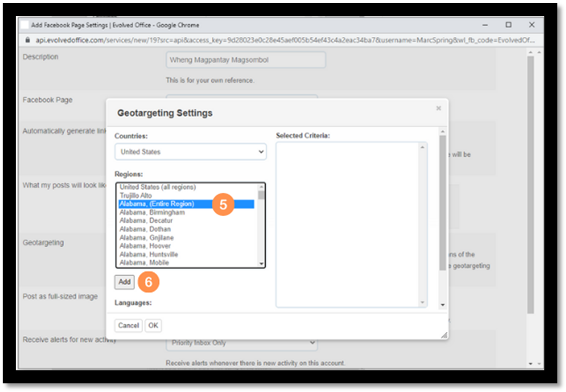The image size is (566, 392).
Task: Click the Regions list scrollbar thumb
Action: [x=261, y=195]
